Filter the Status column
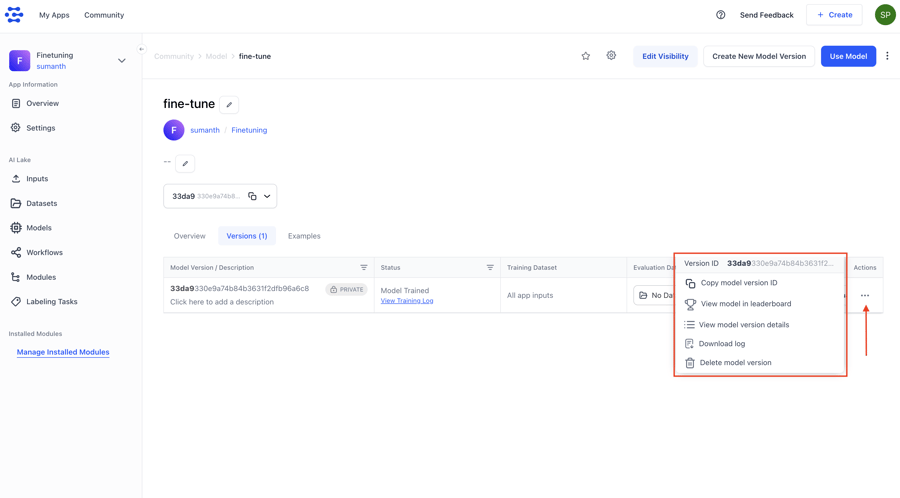 pyautogui.click(x=490, y=268)
